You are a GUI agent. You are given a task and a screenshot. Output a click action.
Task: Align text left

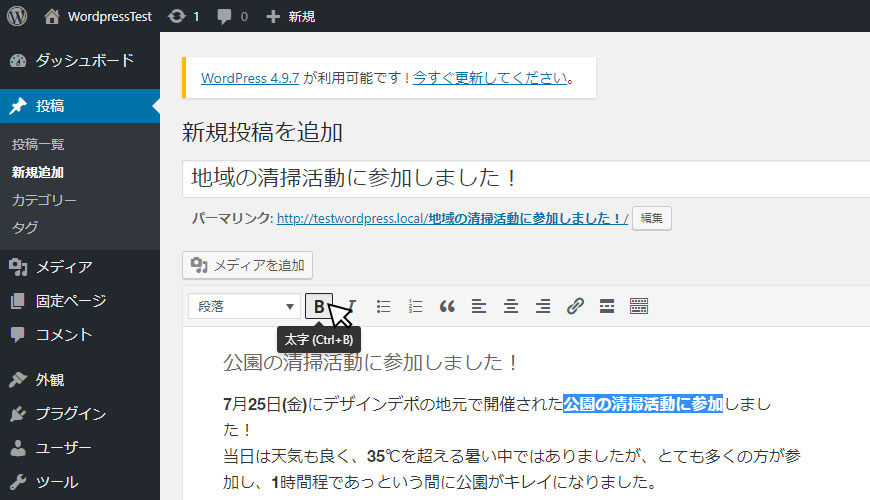pos(479,306)
